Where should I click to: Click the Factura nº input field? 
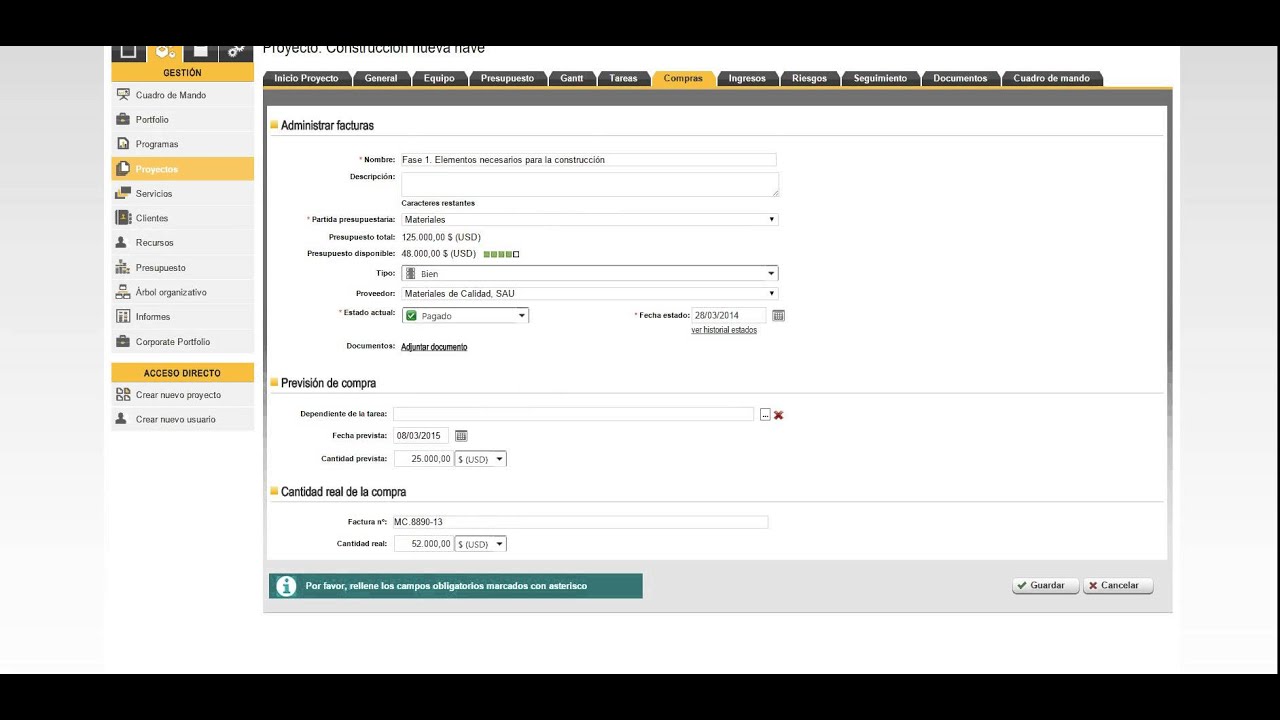580,522
